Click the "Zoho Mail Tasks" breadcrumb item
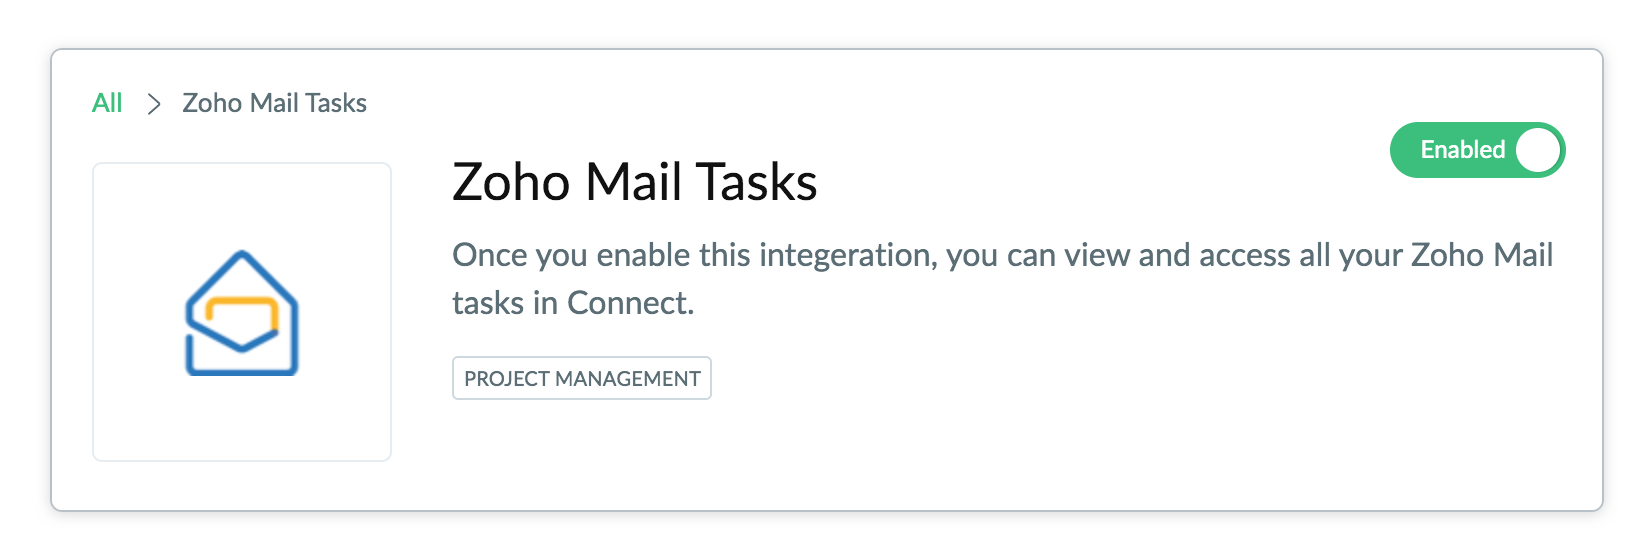Viewport: 1652px width, 558px height. [274, 103]
